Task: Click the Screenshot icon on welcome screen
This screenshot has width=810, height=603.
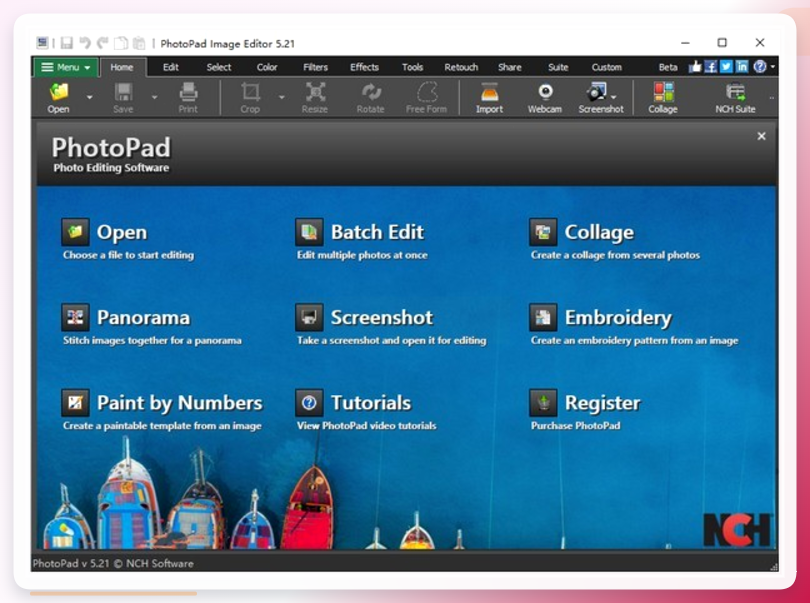Action: click(x=309, y=317)
